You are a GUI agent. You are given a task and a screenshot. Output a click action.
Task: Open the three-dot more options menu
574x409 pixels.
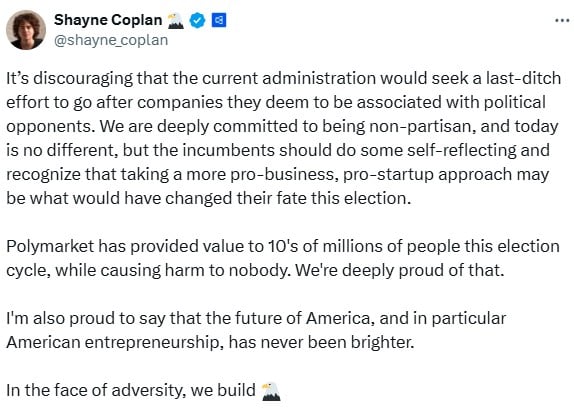pyautogui.click(x=562, y=21)
